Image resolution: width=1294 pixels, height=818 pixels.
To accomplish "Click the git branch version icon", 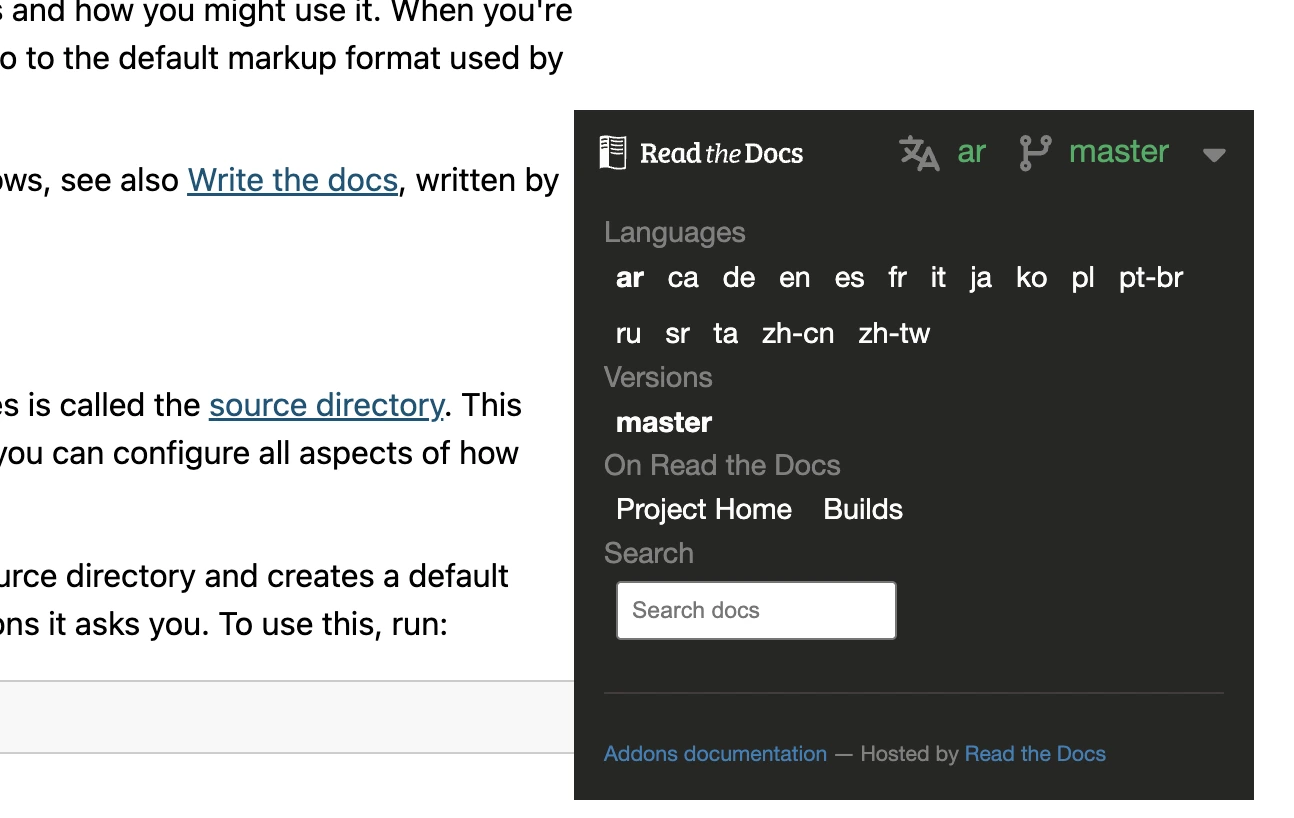I will (1035, 153).
